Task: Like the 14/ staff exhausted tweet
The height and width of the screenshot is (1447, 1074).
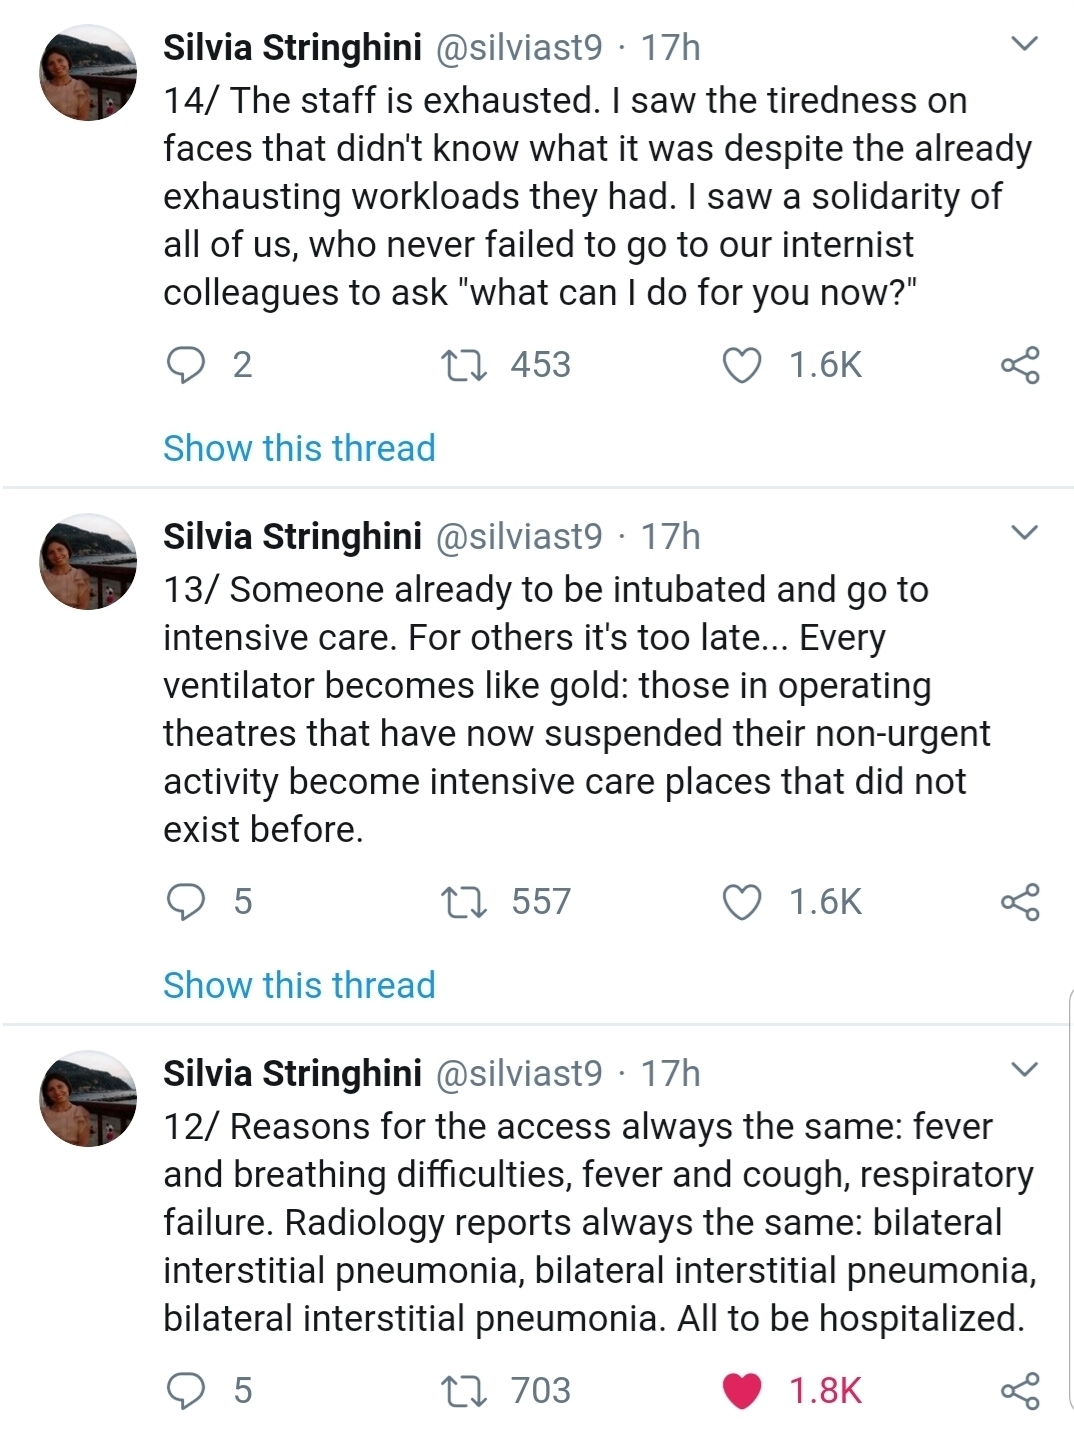Action: [742, 365]
